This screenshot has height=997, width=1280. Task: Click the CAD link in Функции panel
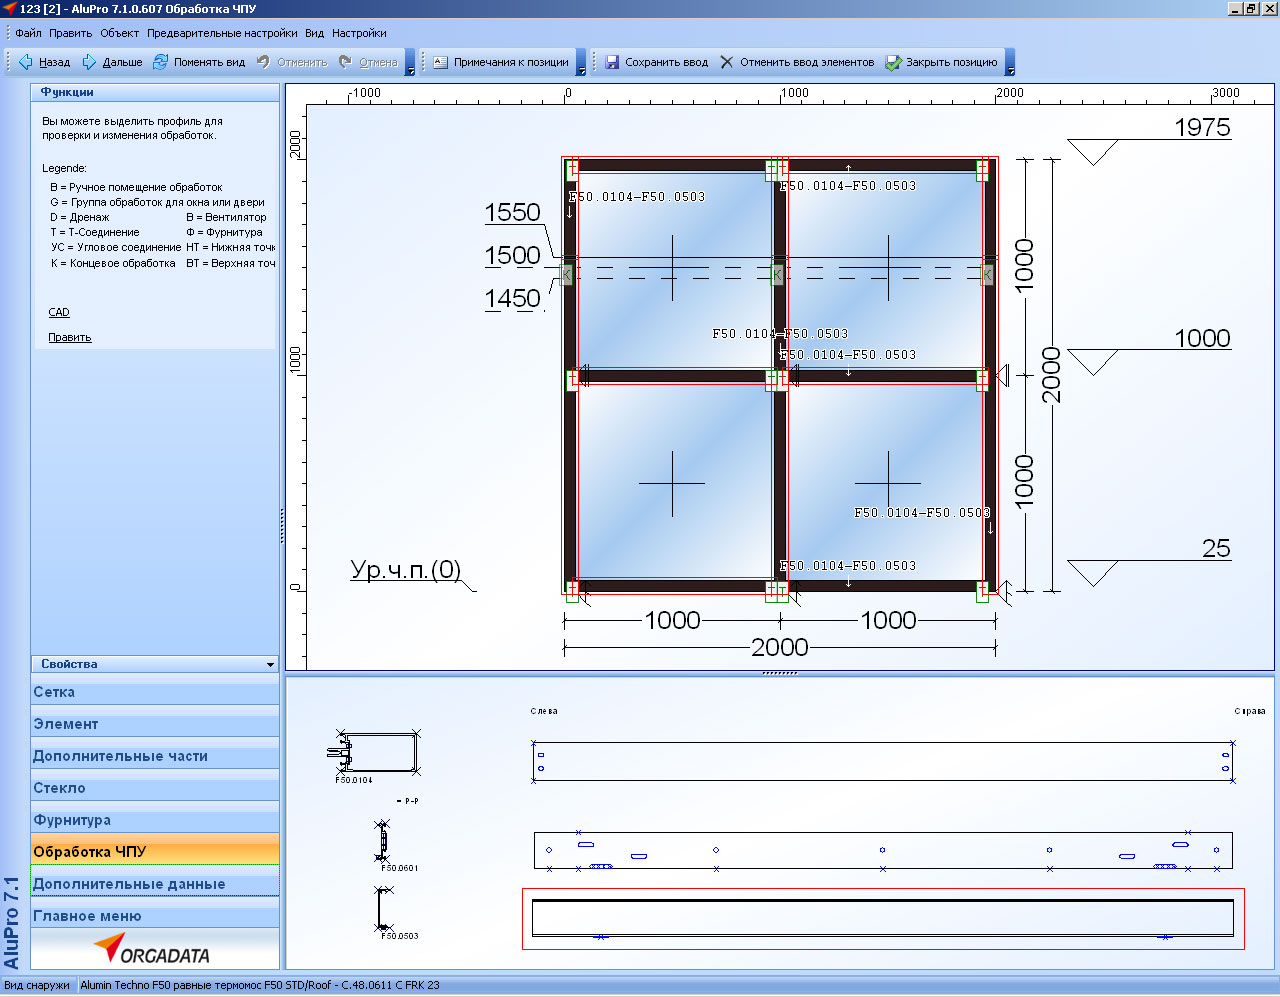click(59, 312)
